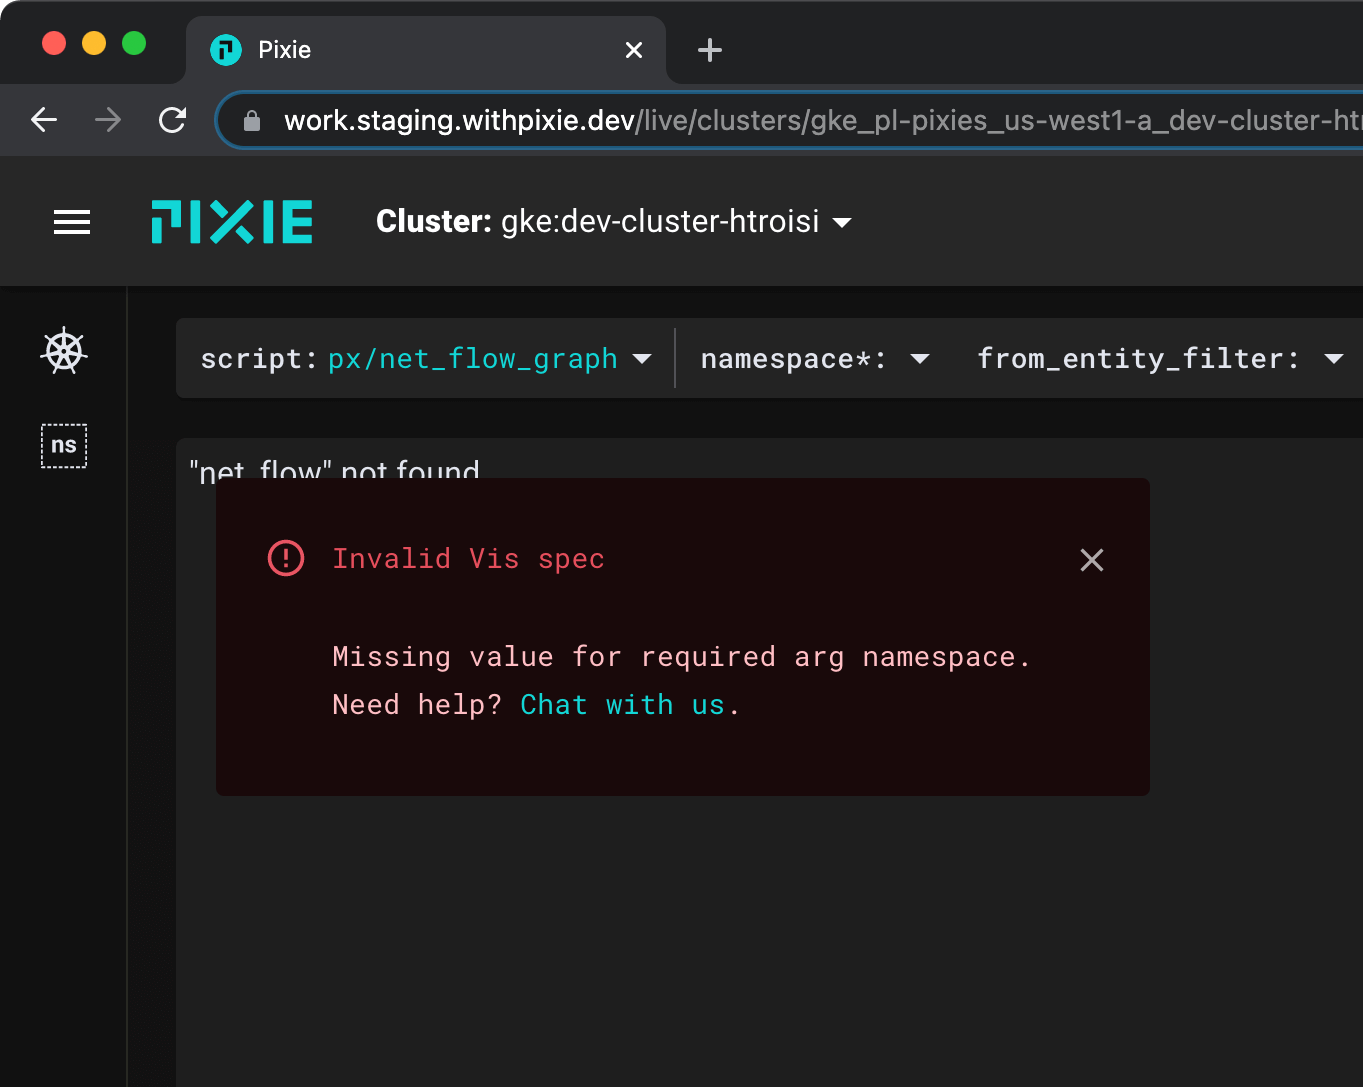Select the Pixie browser tab
1363x1087 pixels.
coord(400,50)
